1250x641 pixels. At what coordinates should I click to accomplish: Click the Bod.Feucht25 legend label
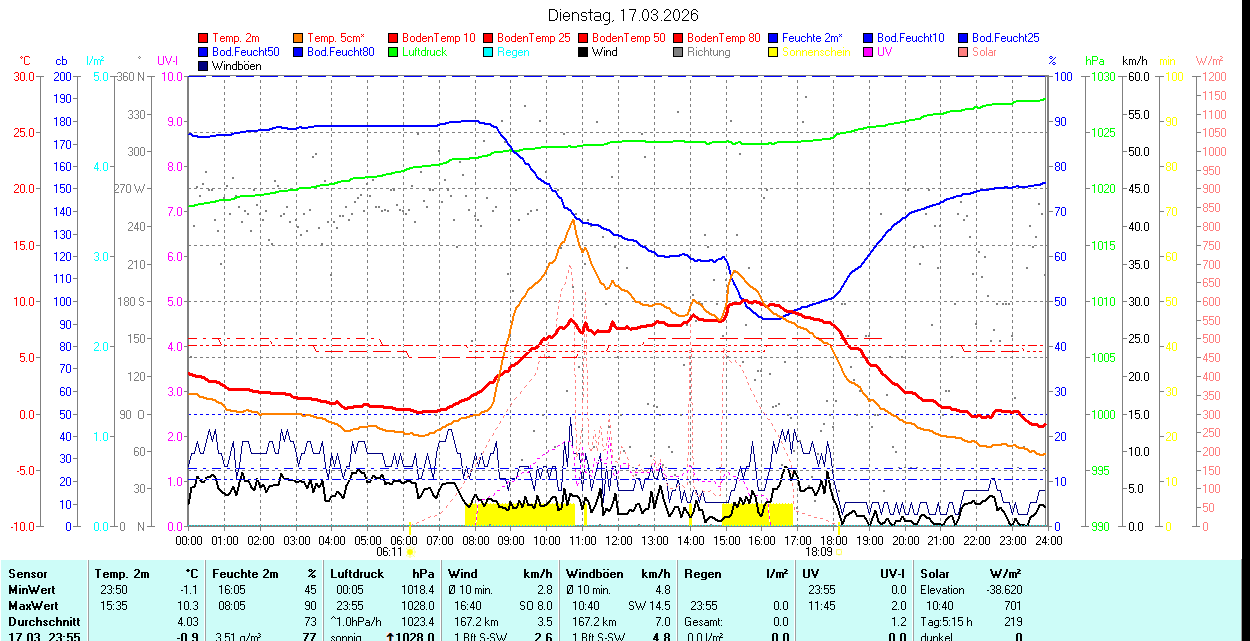1005,38
